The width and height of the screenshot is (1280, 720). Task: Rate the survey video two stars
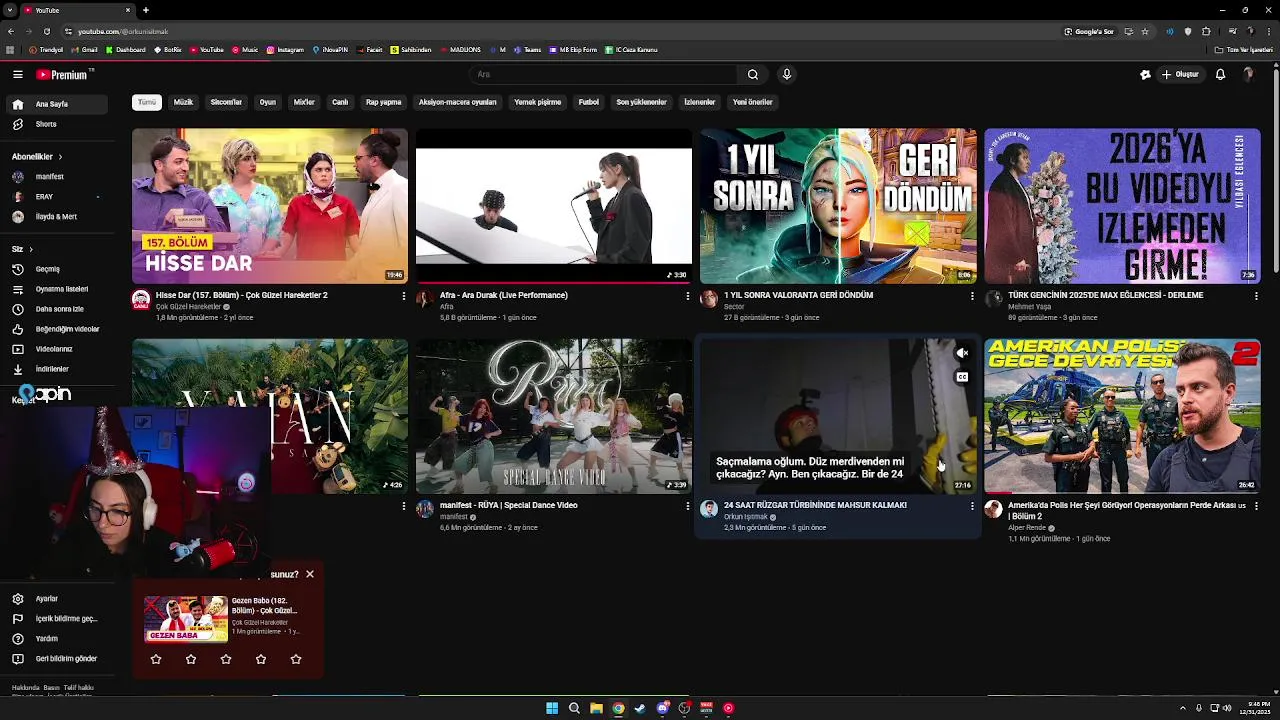pyautogui.click(x=191, y=659)
